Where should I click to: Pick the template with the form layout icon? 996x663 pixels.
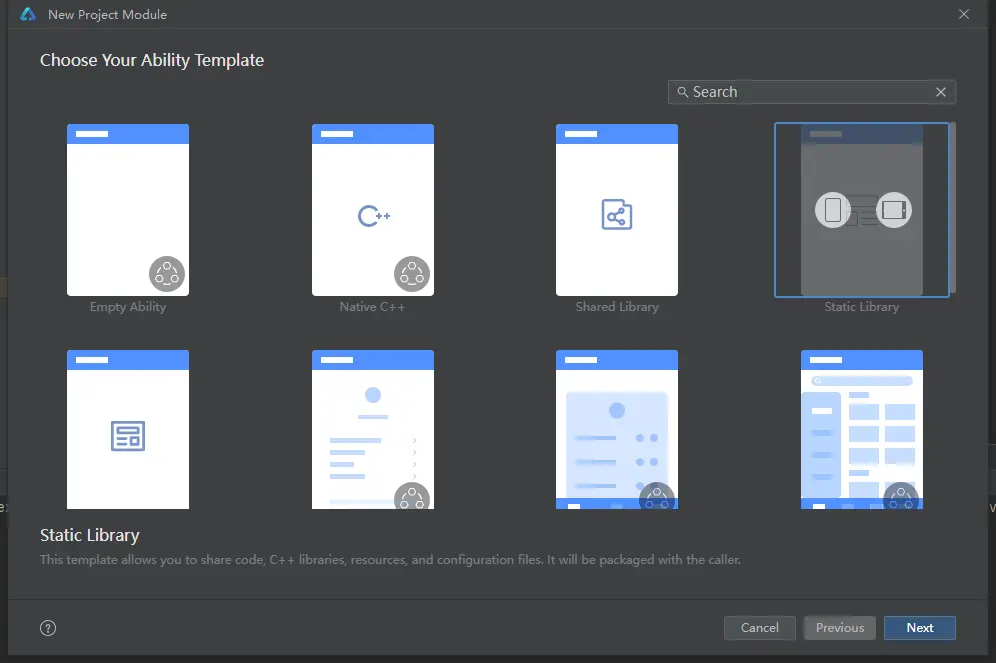tap(128, 429)
